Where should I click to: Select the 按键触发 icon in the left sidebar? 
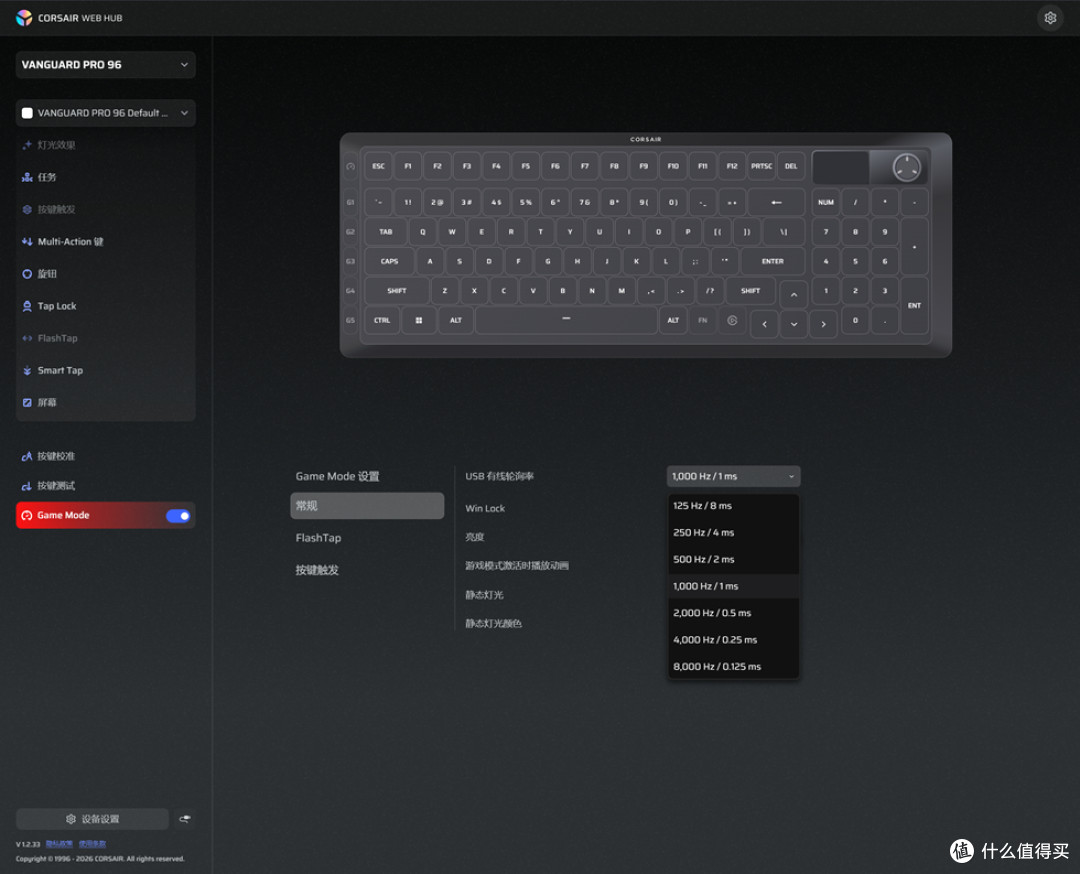pyautogui.click(x=27, y=209)
